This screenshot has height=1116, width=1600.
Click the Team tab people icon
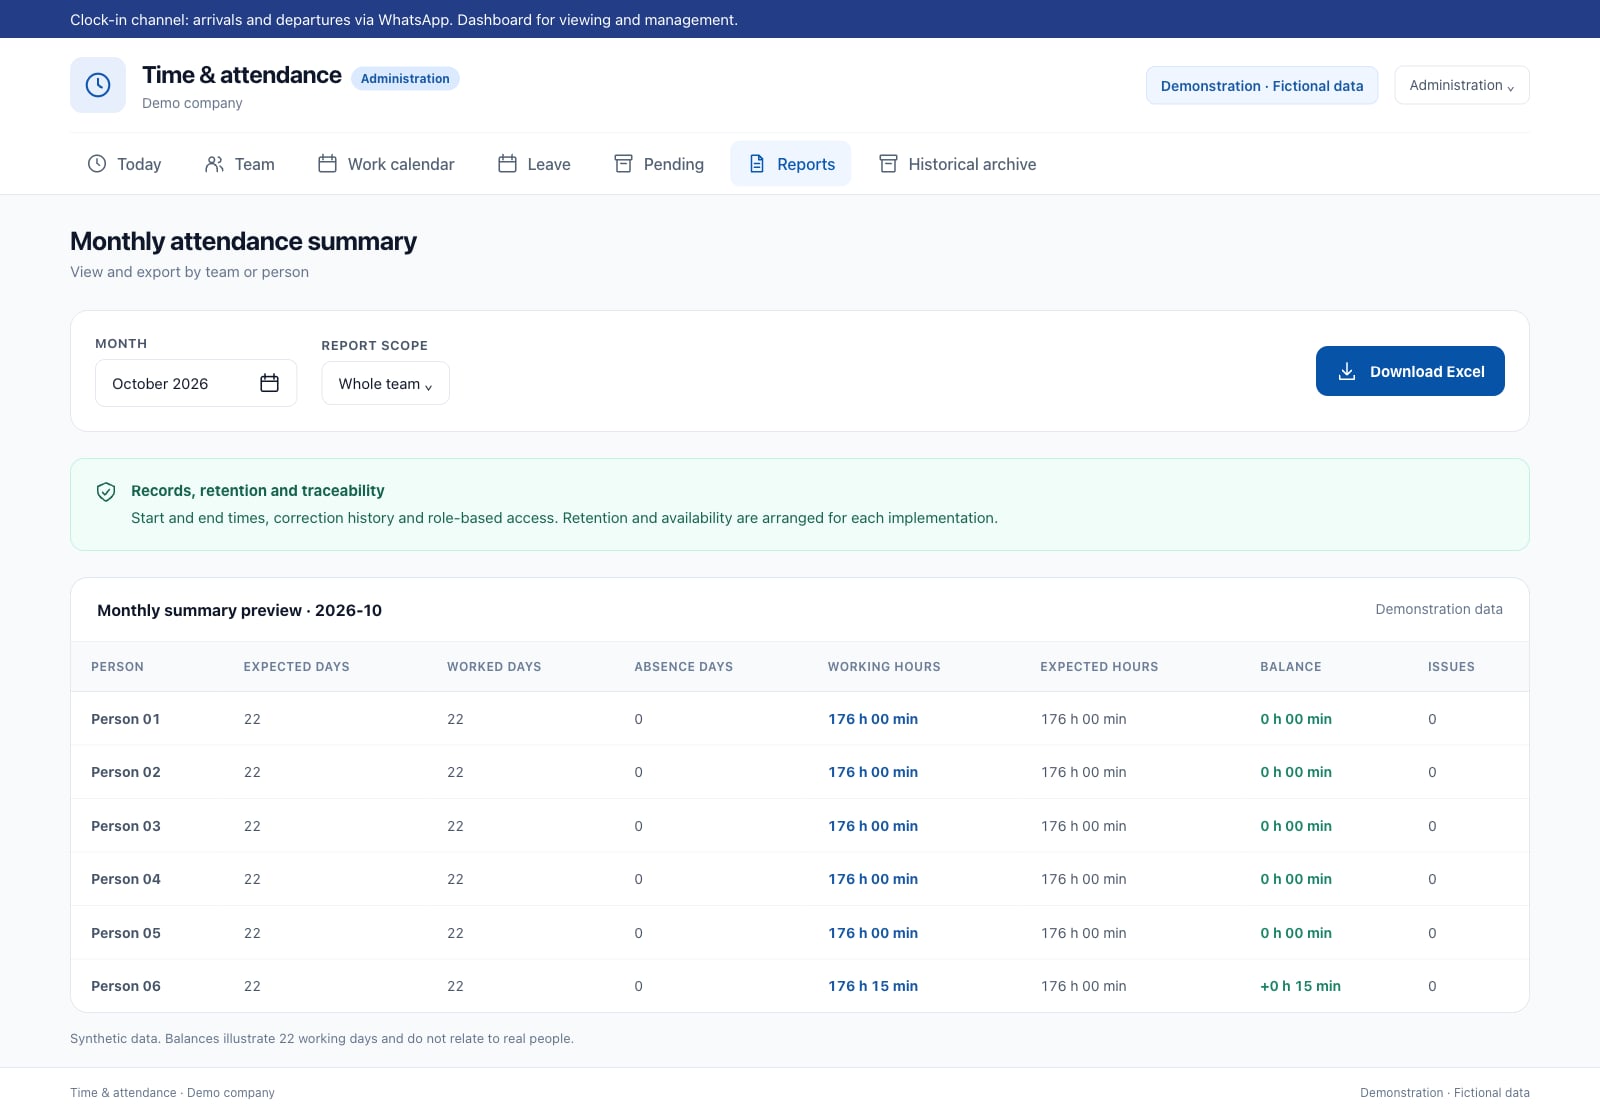click(214, 164)
